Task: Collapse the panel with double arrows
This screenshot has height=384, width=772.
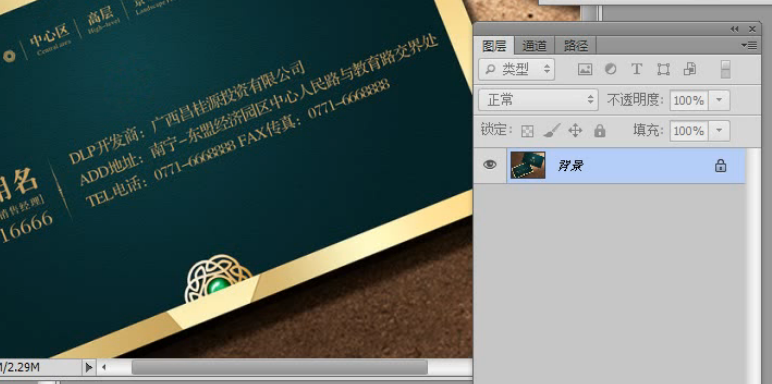Action: click(x=735, y=29)
